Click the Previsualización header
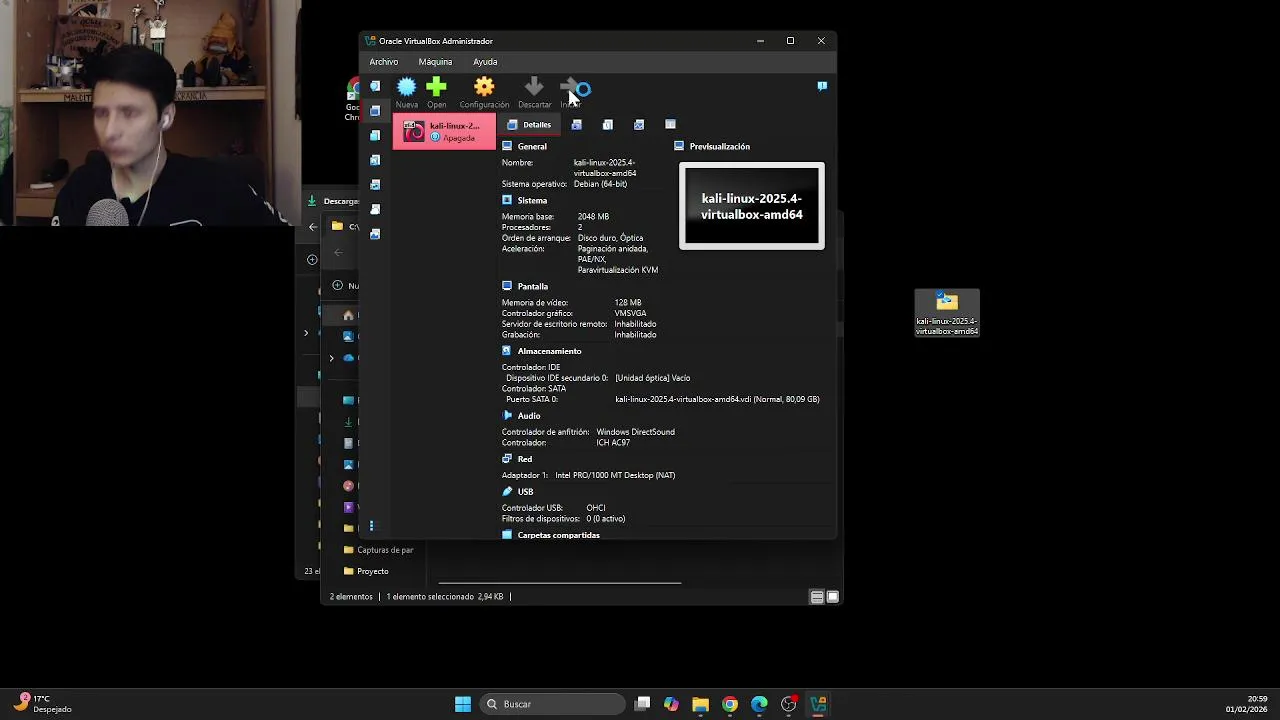 [719, 147]
